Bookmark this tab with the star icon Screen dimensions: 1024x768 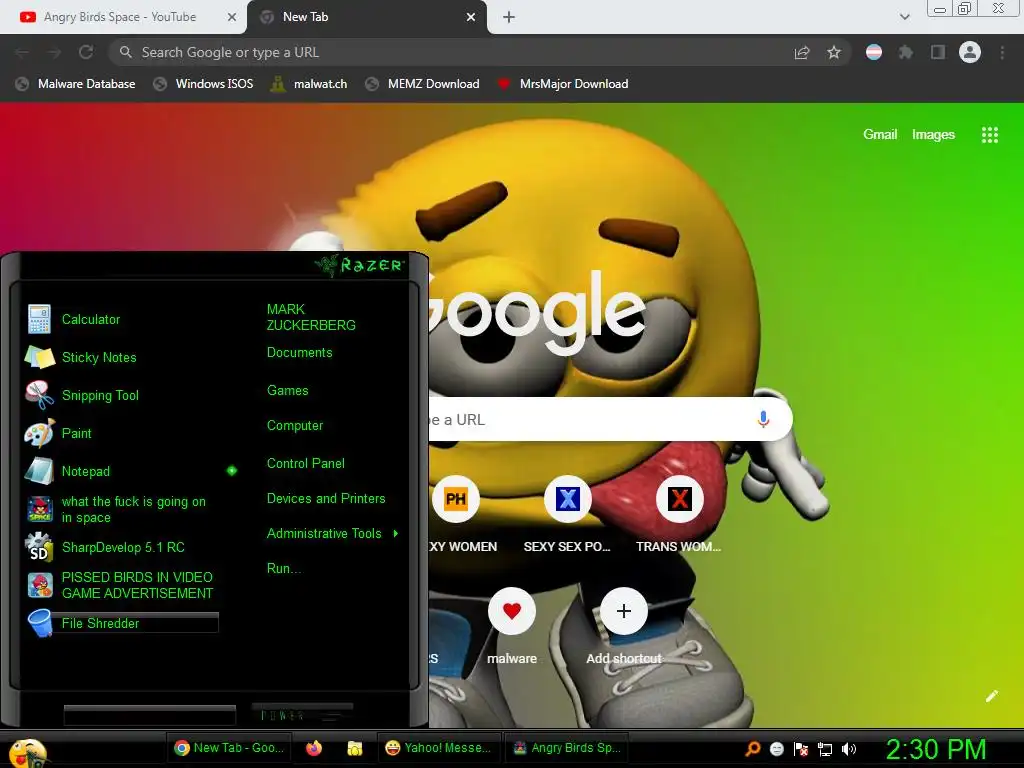[834, 52]
